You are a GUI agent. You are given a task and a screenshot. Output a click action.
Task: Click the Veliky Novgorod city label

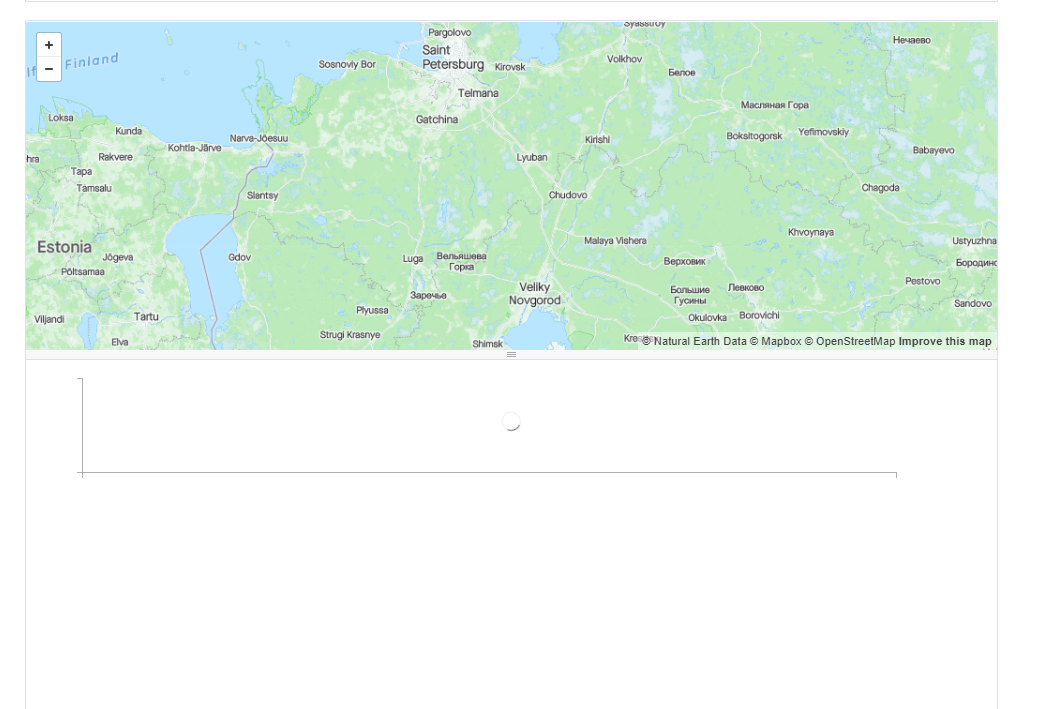coord(535,294)
